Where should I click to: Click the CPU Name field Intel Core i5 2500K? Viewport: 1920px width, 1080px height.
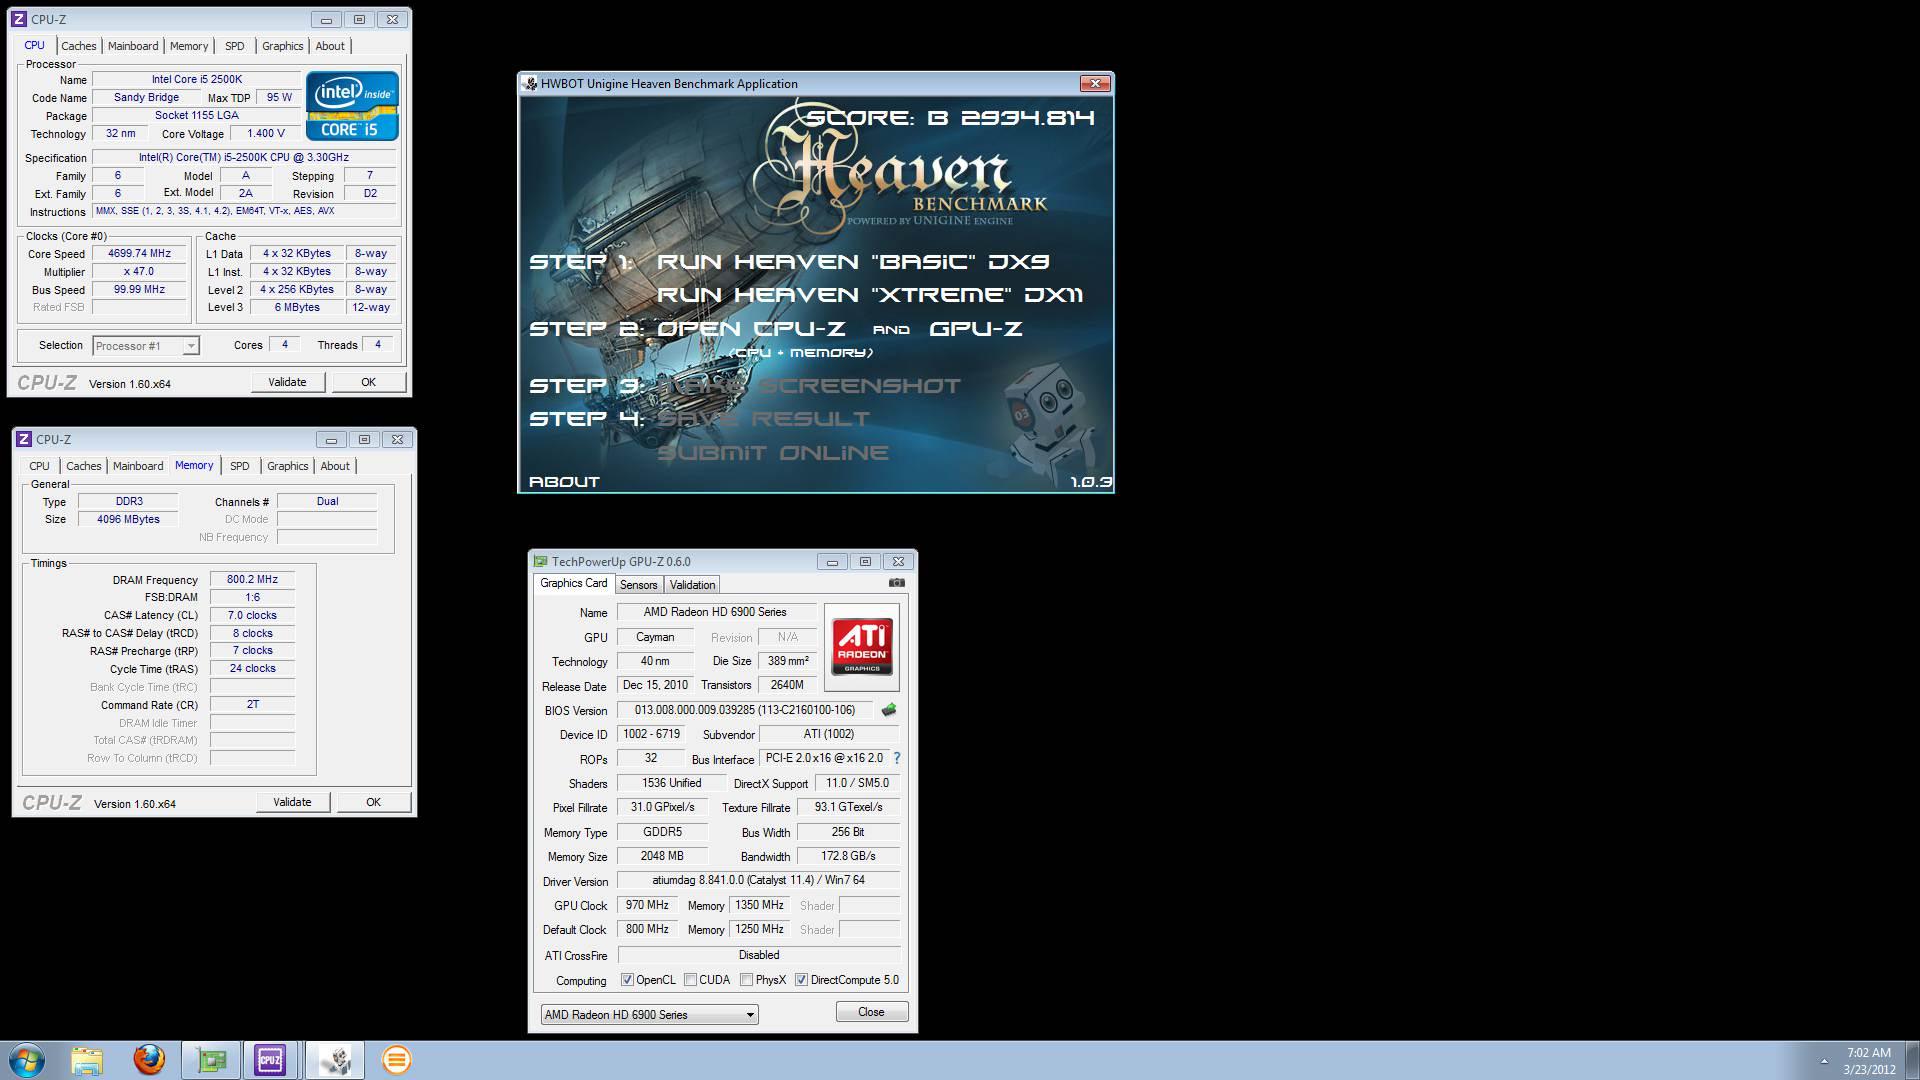(197, 80)
